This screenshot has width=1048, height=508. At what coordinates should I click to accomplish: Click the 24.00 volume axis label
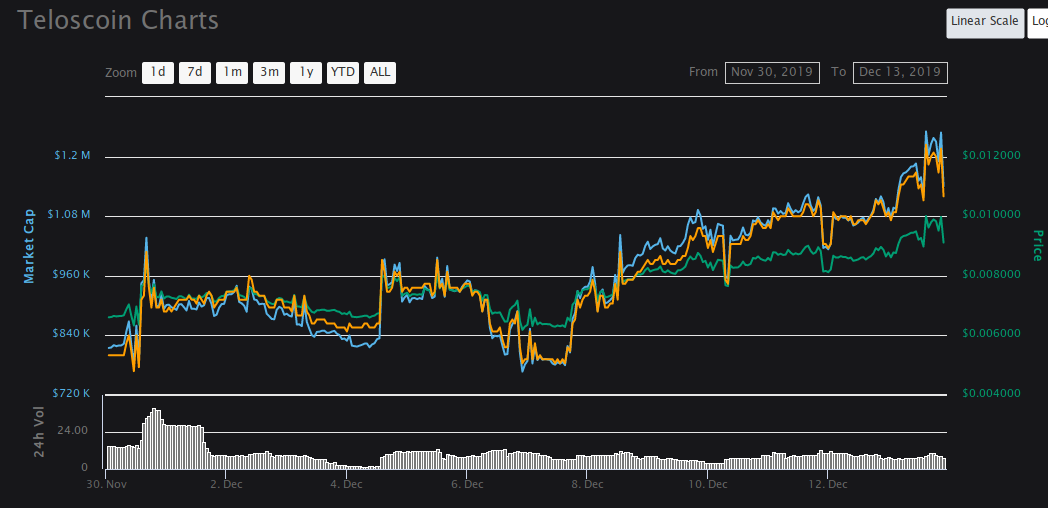73,430
